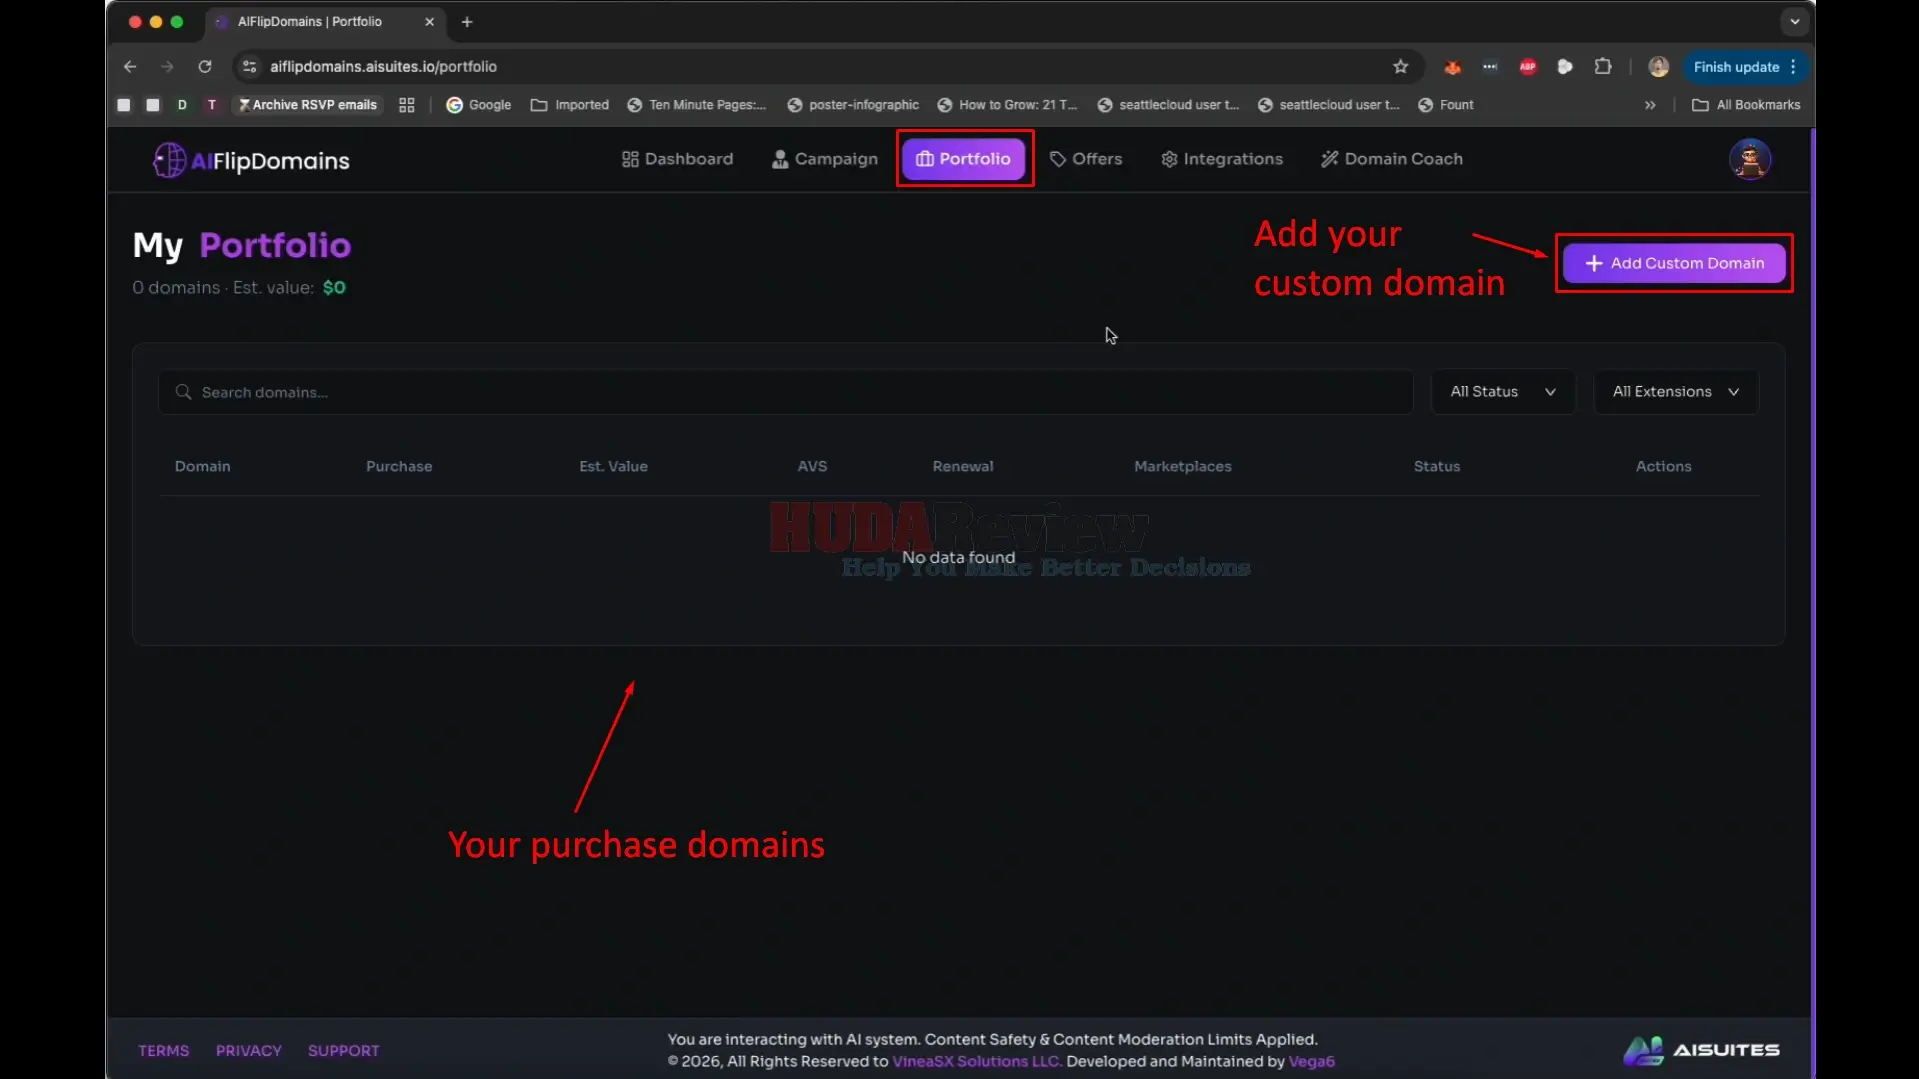The height and width of the screenshot is (1079, 1919).
Task: Open the user avatar menu
Action: click(x=1750, y=159)
